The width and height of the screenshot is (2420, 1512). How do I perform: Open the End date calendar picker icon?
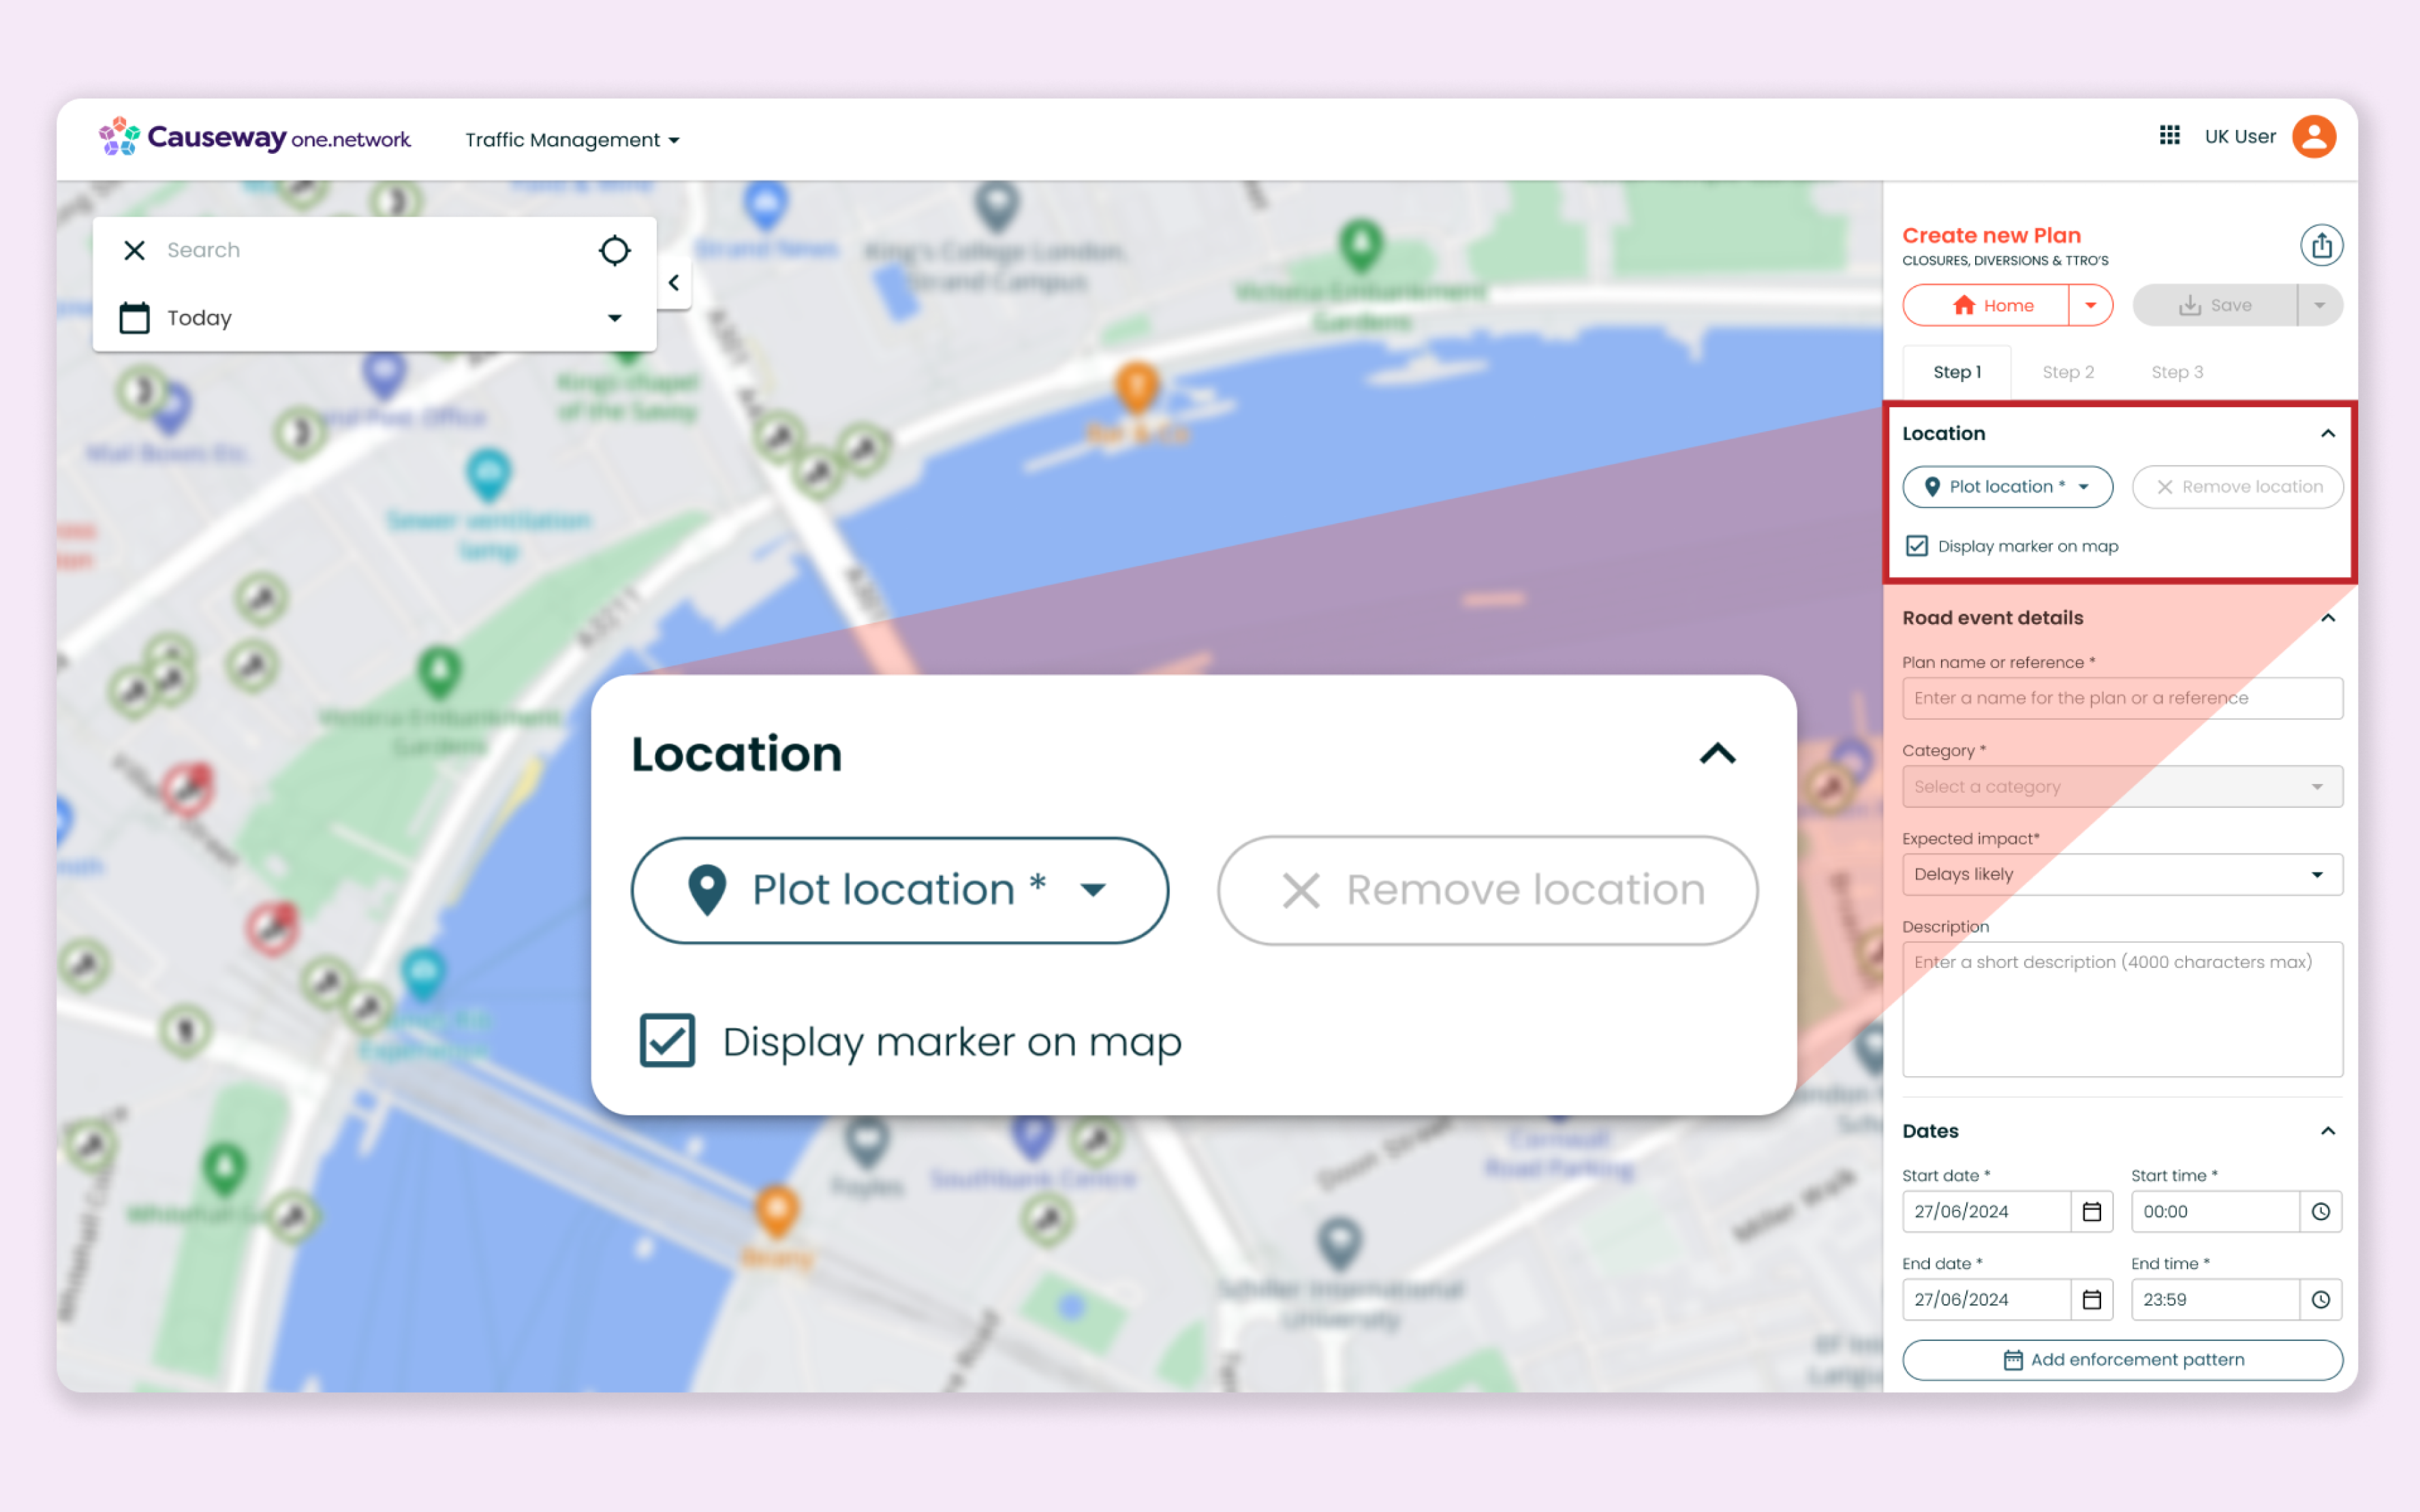(2091, 1299)
